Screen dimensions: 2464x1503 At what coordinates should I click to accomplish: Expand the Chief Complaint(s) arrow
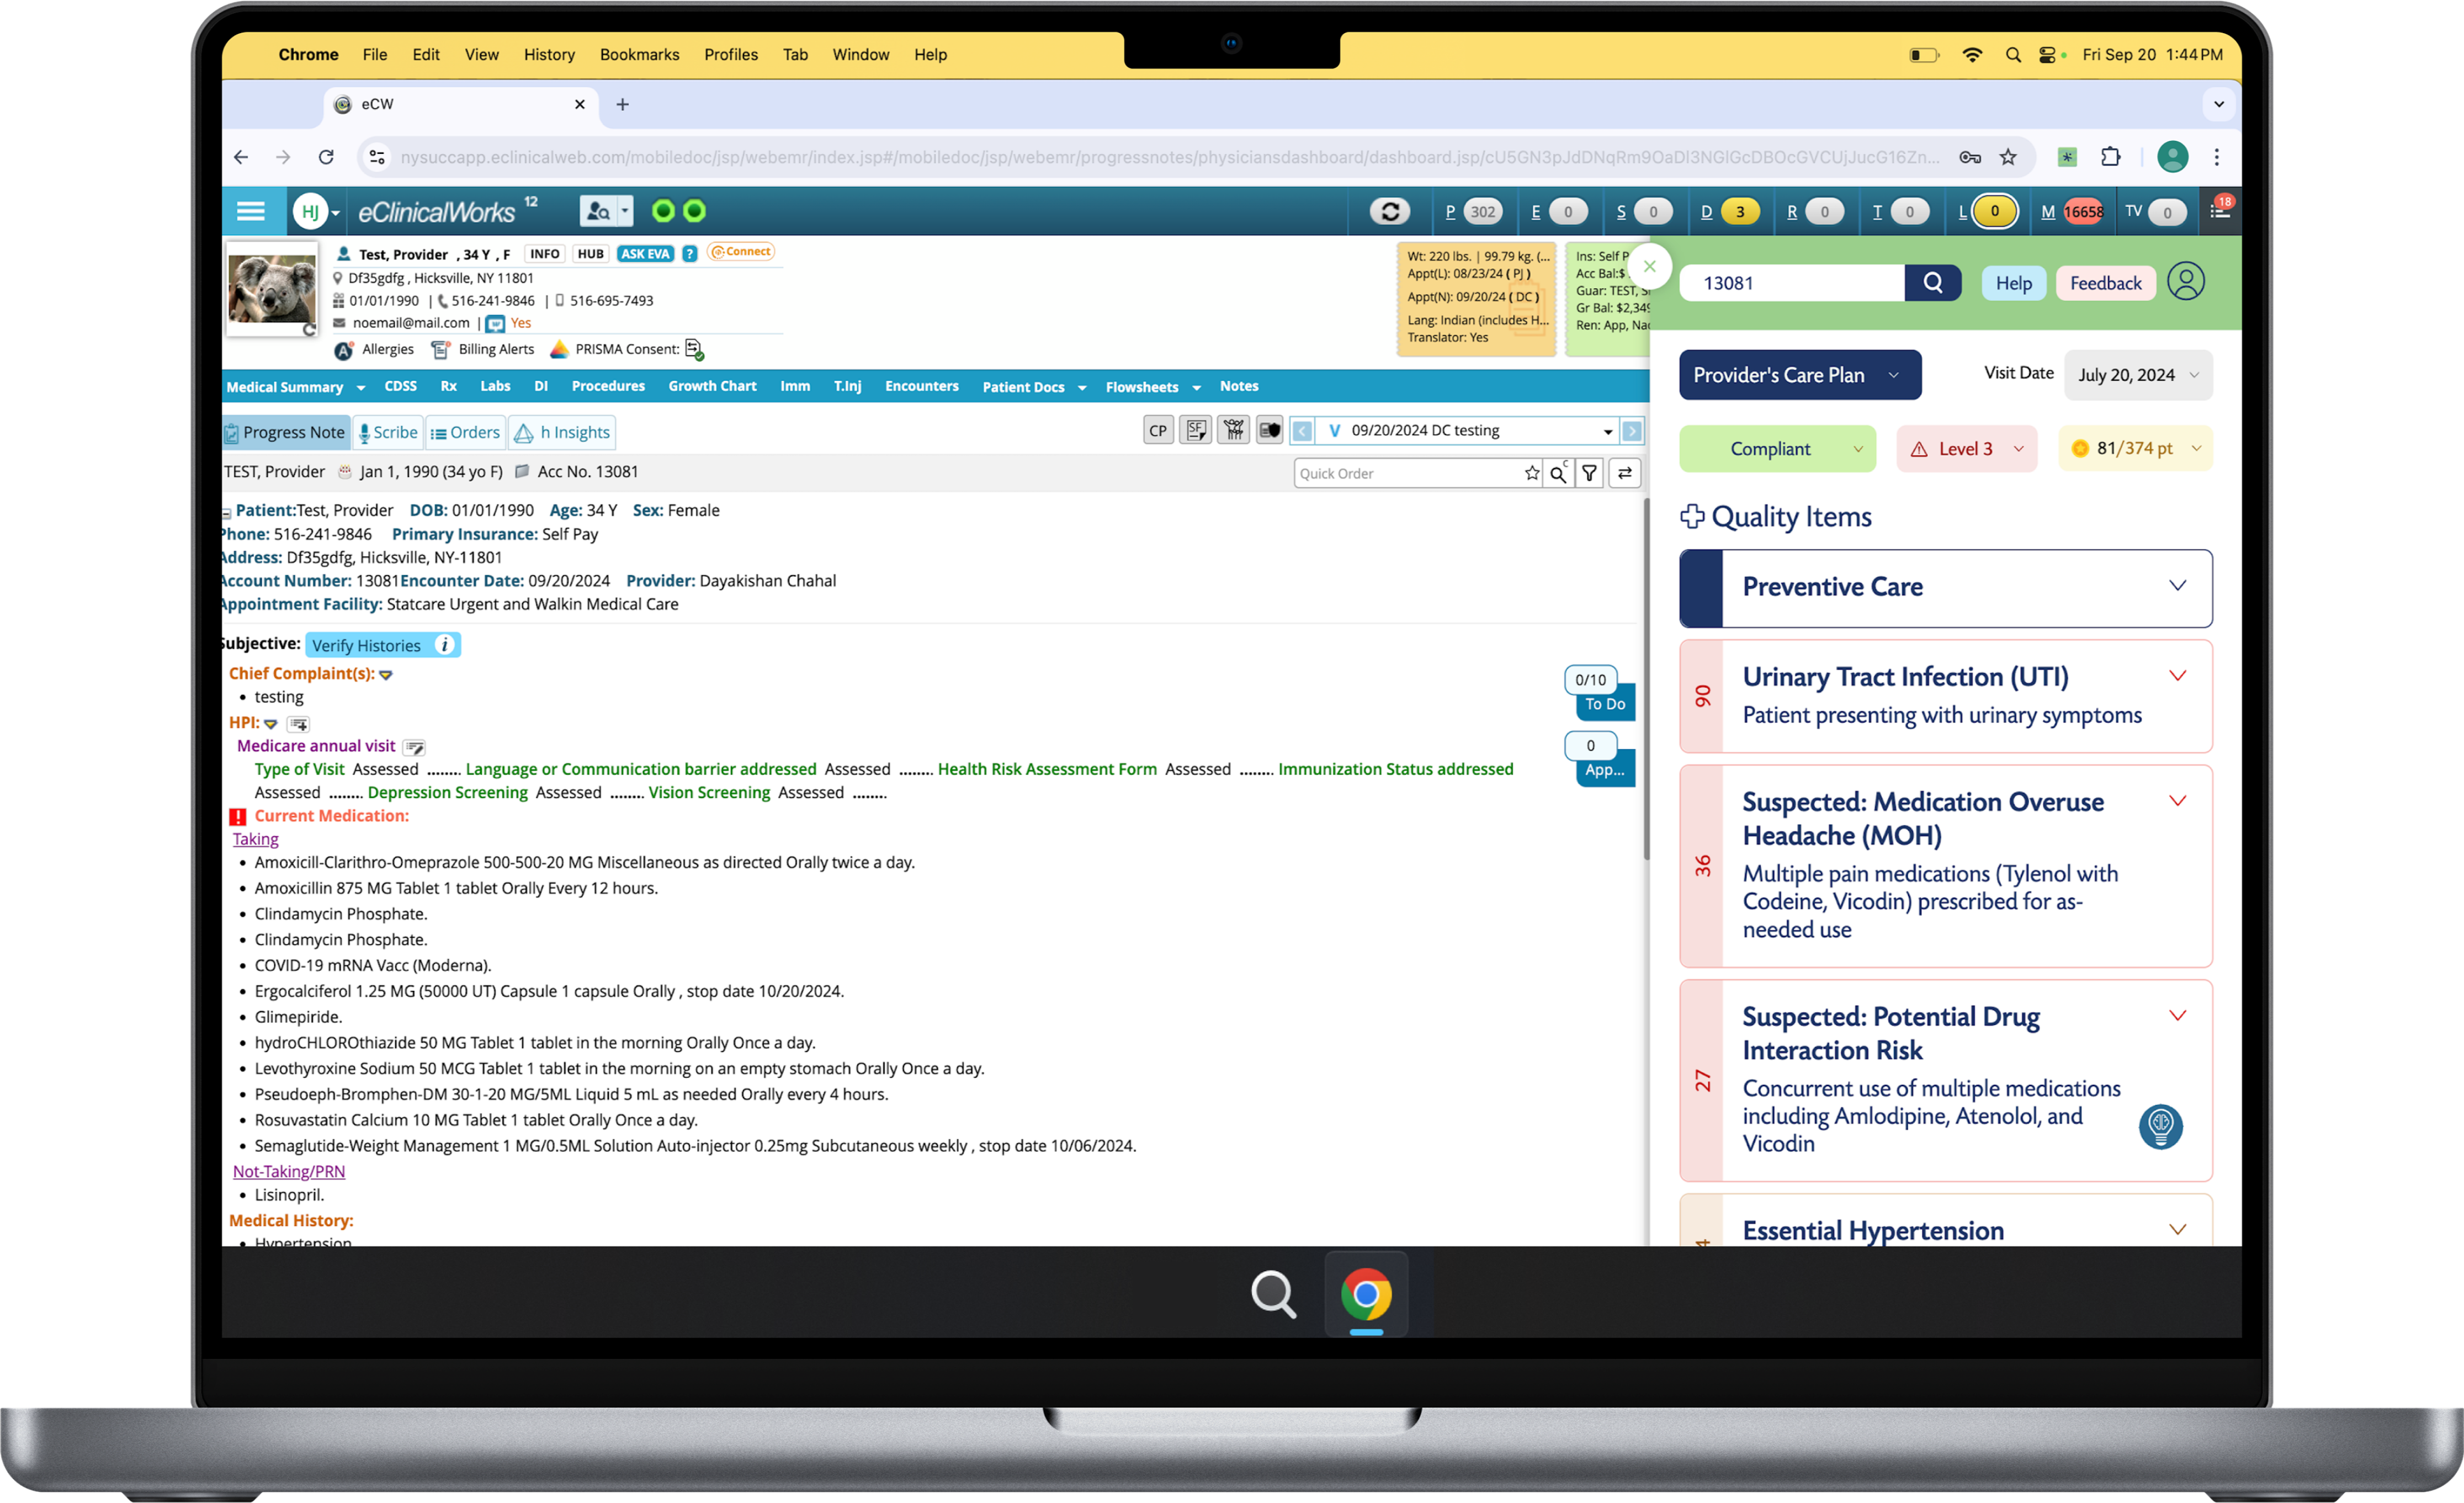coord(386,675)
